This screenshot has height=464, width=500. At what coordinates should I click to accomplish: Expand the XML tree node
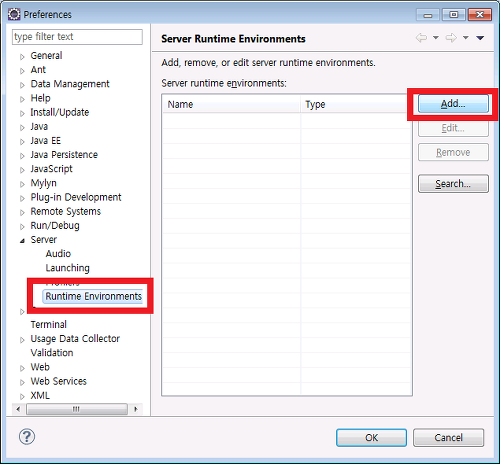click(x=22, y=397)
